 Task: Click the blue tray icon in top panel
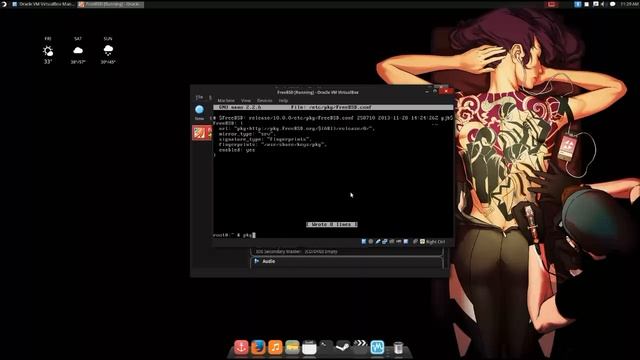pyautogui.click(x=578, y=4)
